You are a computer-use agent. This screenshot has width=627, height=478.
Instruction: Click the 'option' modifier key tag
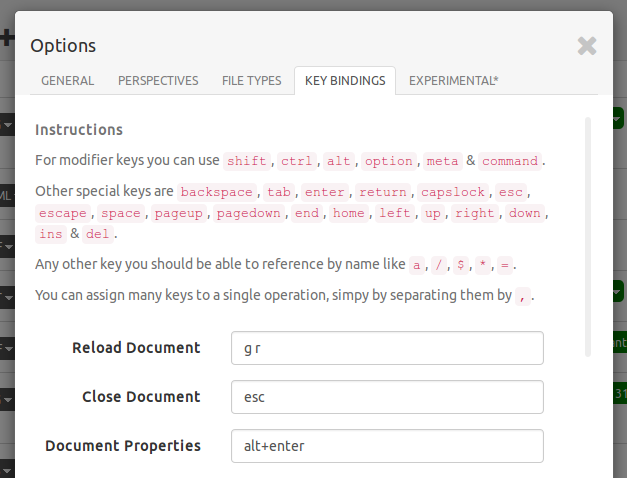[x=388, y=161]
